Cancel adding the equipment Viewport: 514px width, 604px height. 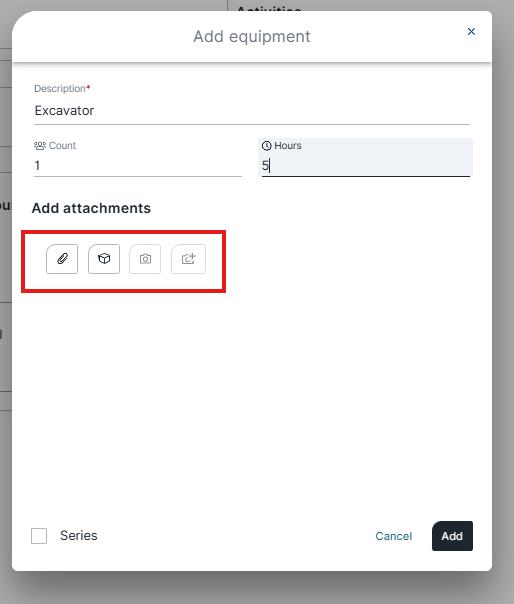click(393, 536)
